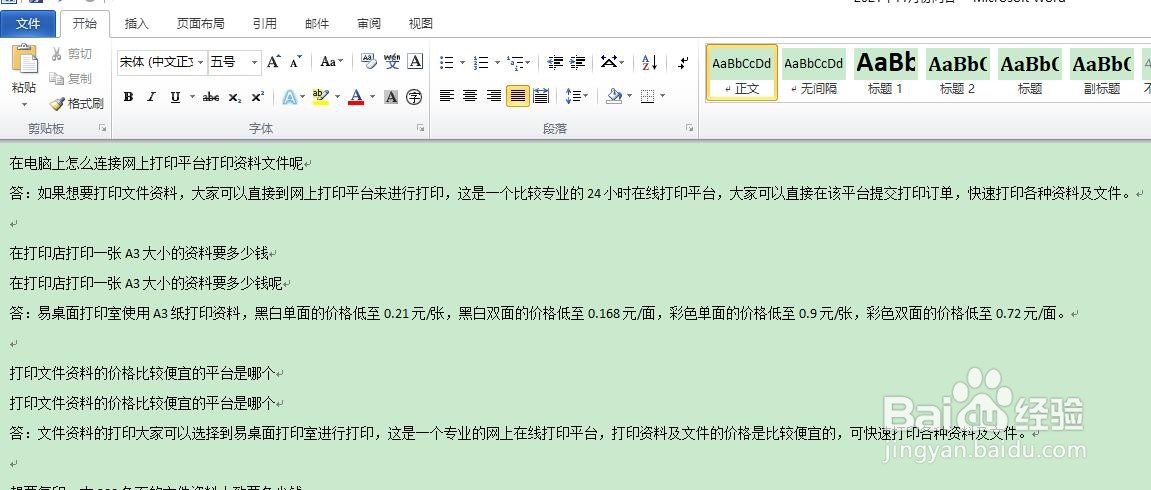Expand highlight color dropdown arrow
1151x490 pixels.
[337, 97]
